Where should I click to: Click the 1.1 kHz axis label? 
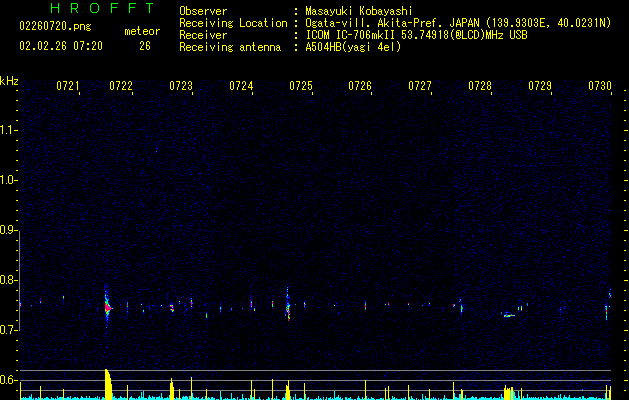(x=8, y=130)
